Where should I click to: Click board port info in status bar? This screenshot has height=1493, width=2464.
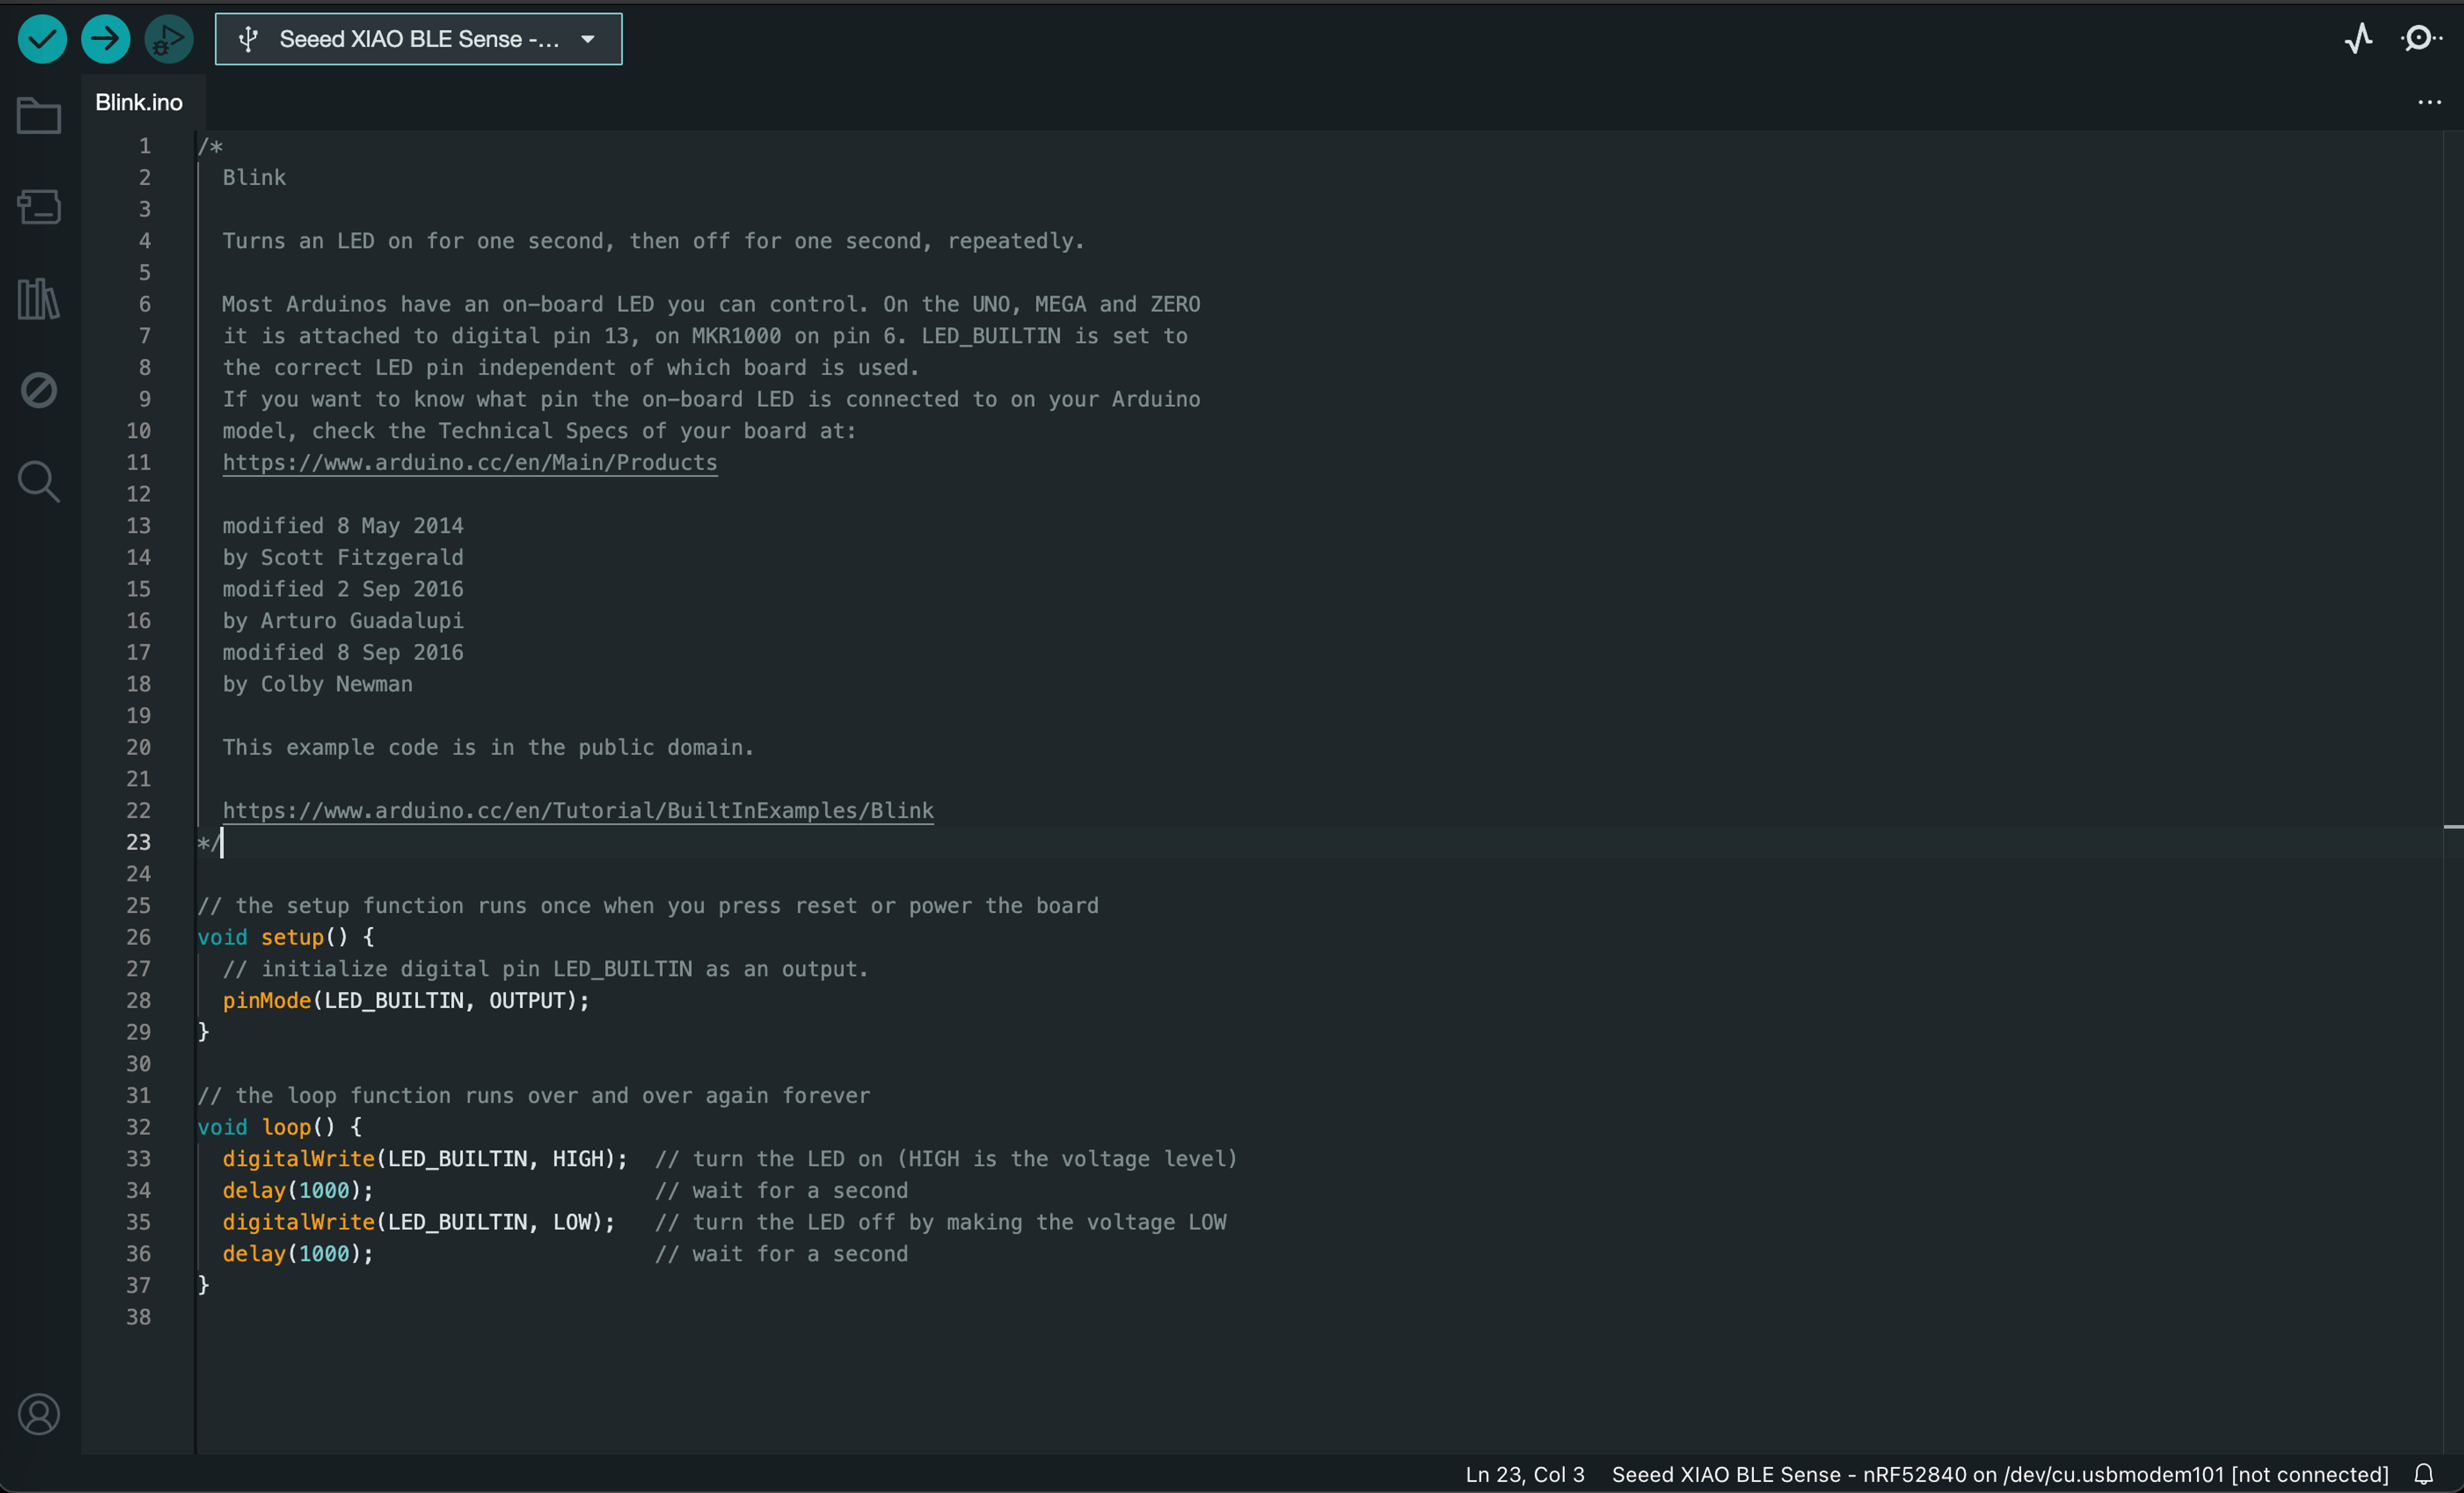coord(1999,1474)
